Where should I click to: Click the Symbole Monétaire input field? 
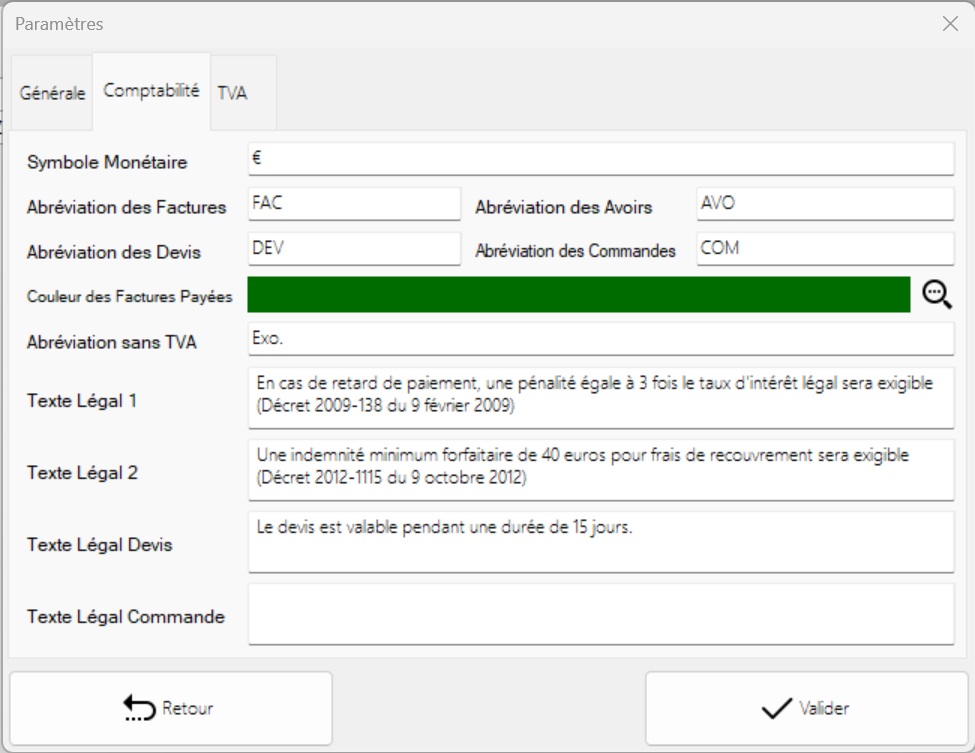coord(600,158)
